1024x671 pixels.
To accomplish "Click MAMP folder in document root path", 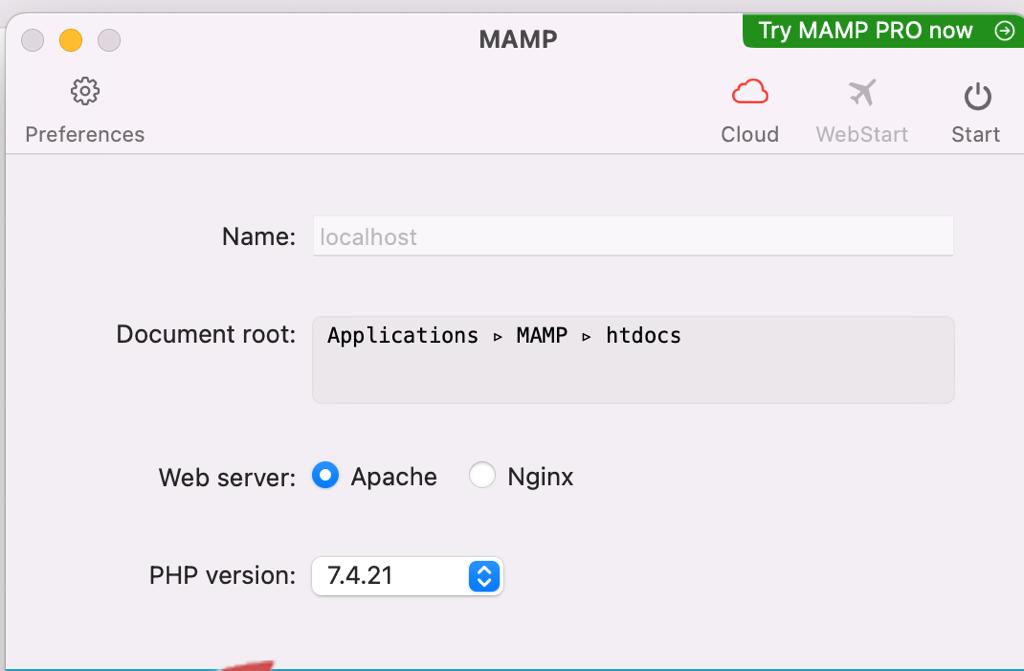I will coord(542,336).
